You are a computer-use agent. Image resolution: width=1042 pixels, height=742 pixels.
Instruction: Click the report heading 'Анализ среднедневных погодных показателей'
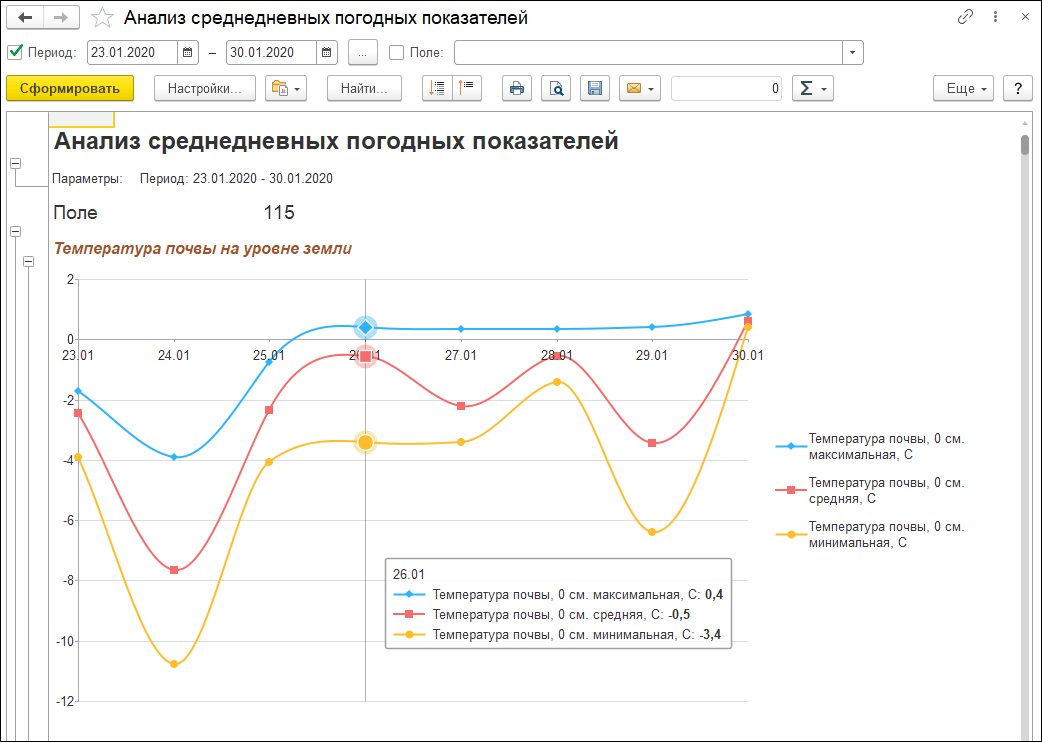pyautogui.click(x=336, y=141)
